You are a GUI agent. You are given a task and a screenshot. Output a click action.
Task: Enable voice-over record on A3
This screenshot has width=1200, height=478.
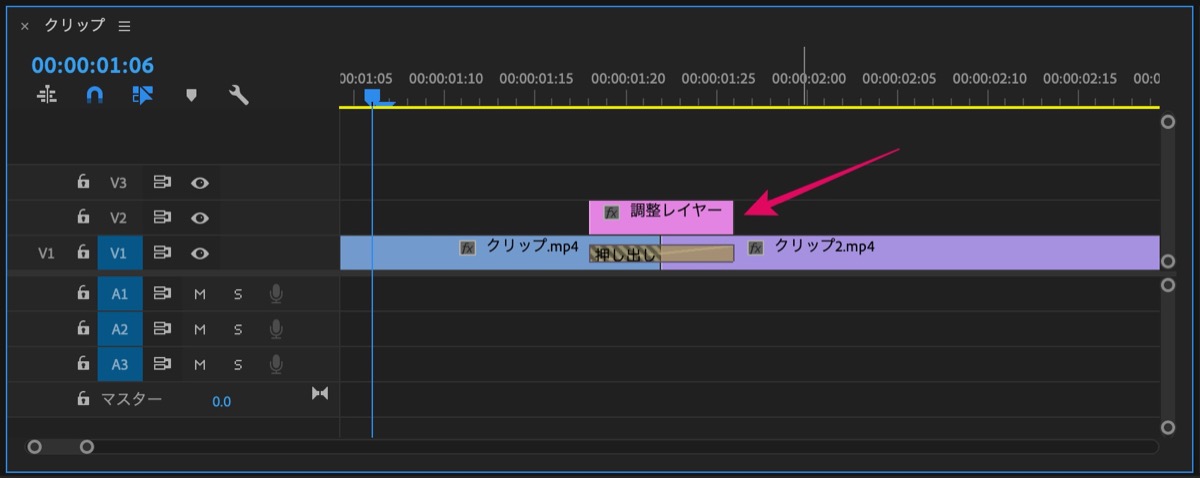coord(275,364)
